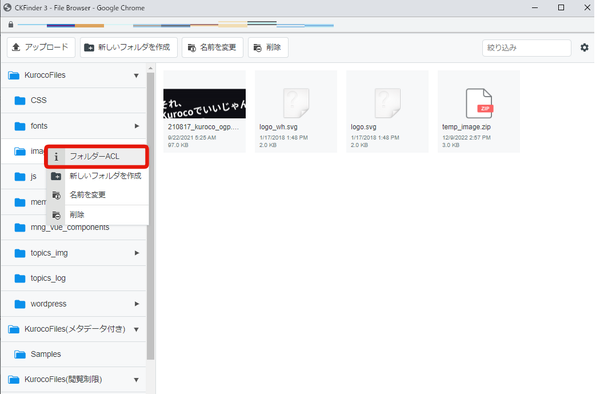Select the temp_image.zip file icon
This screenshot has width=600, height=394.
pyautogui.click(x=479, y=103)
